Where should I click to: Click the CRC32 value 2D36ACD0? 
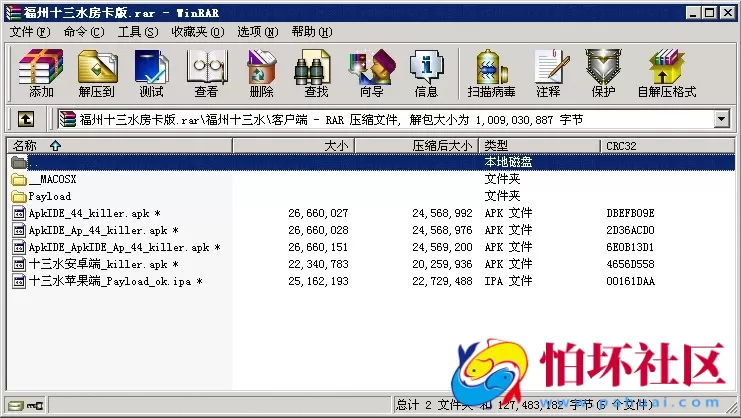click(x=630, y=230)
